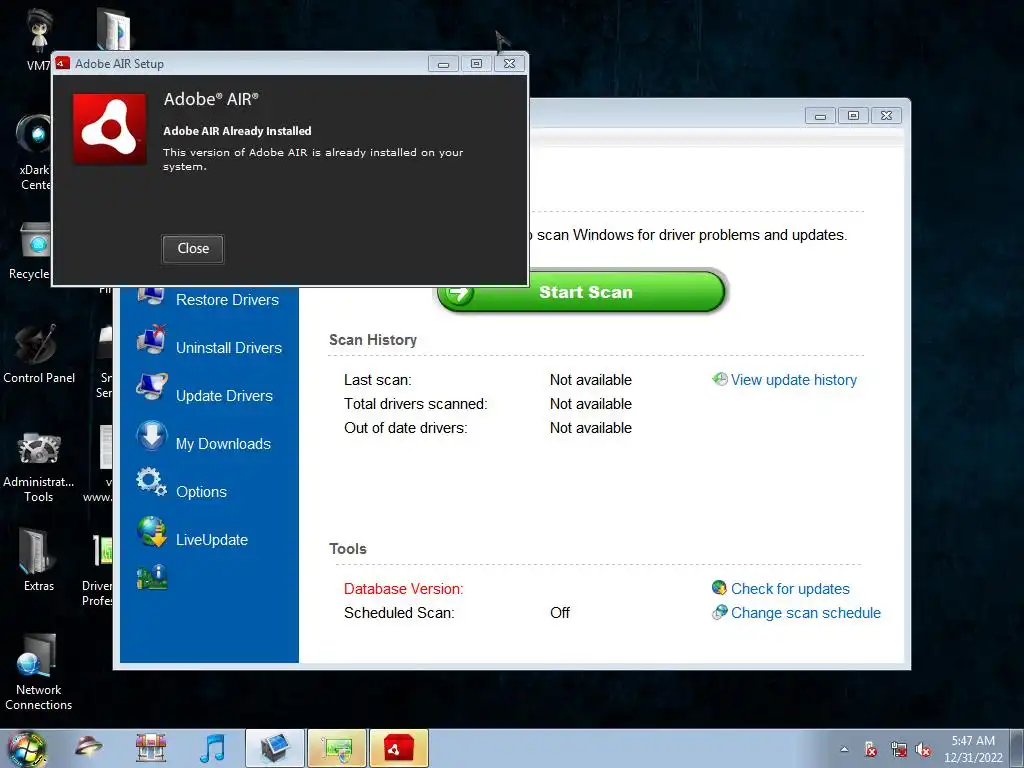Select the VM7 character desktop icon
The height and width of the screenshot is (768, 1024).
tap(39, 39)
